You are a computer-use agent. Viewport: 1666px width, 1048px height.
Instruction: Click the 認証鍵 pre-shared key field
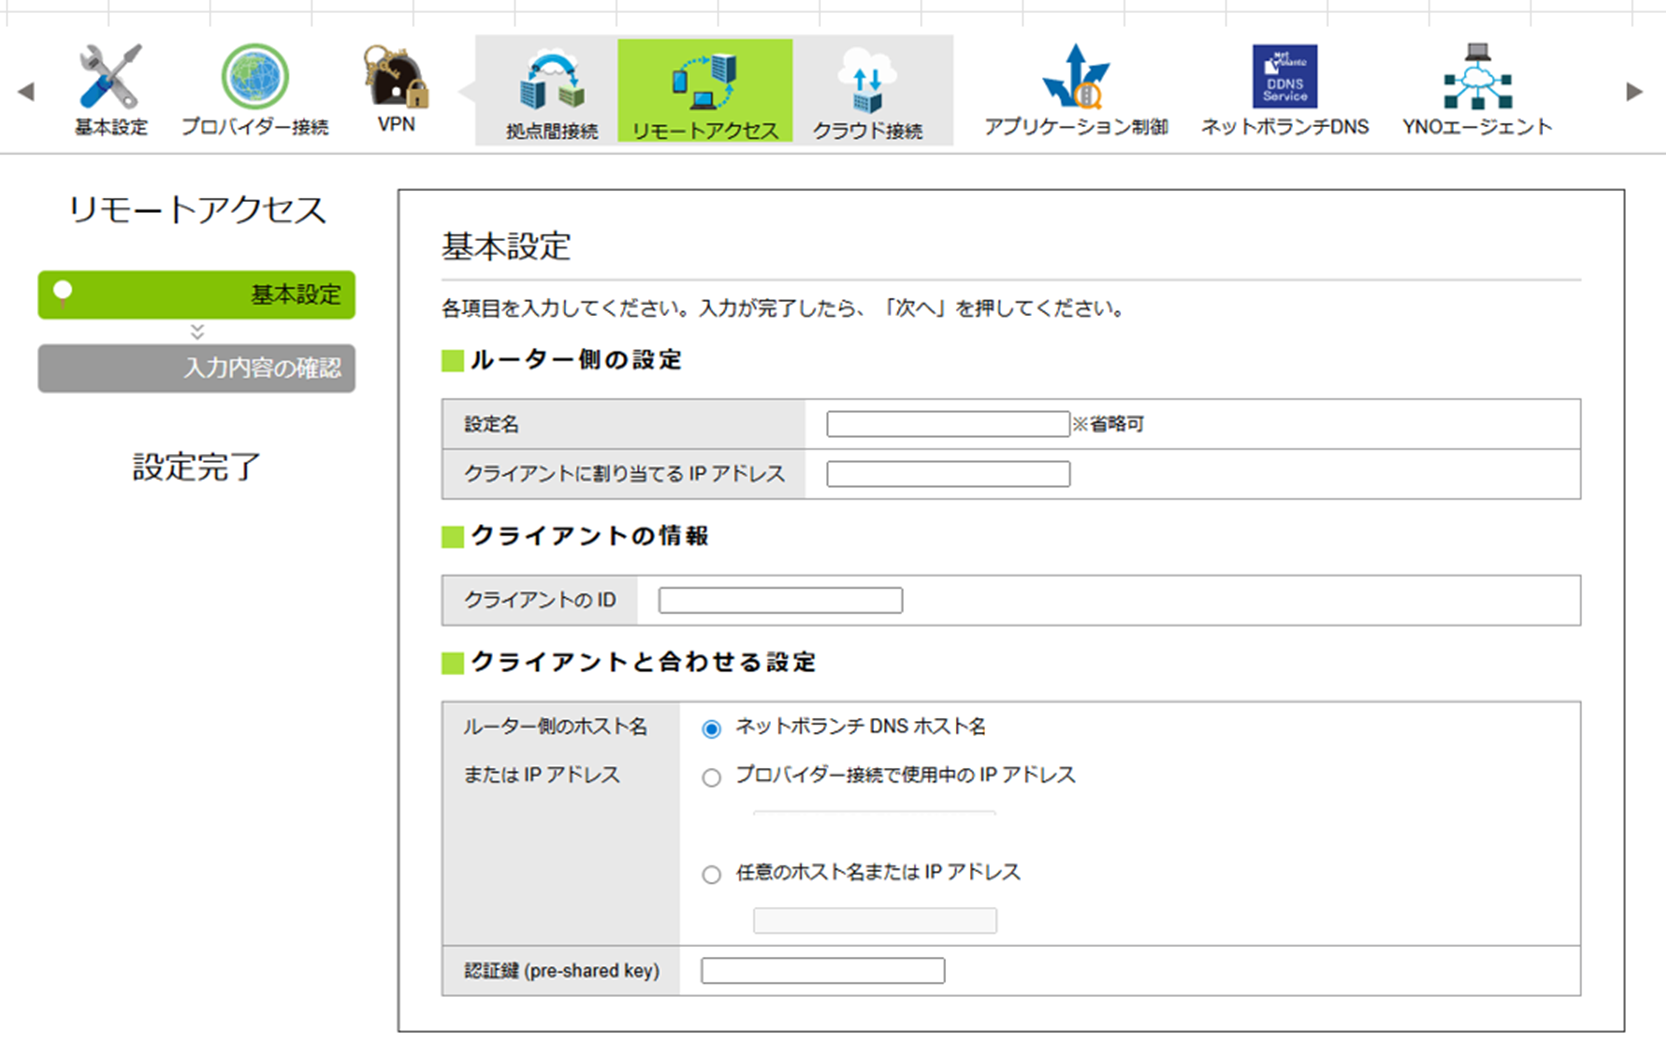822,970
